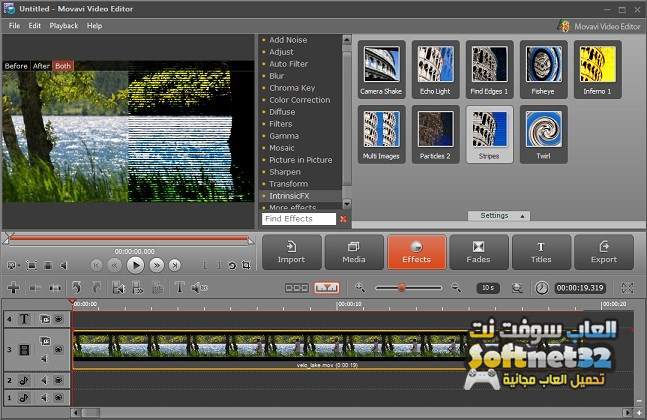Select the Inferno 1 effect thumbnail
Screen dimensions: 647x420
[x=597, y=69]
